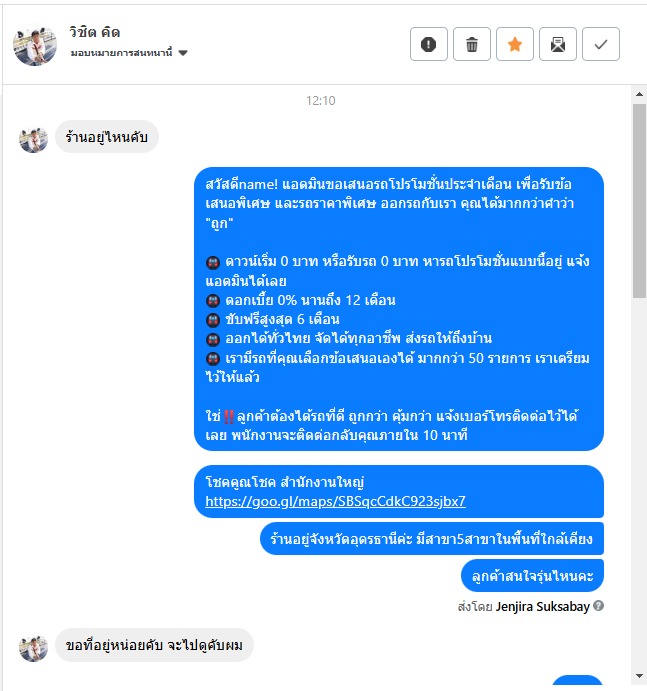Click the scrollbar down arrow
Viewport: 647px width, 691px height.
(x=640, y=676)
